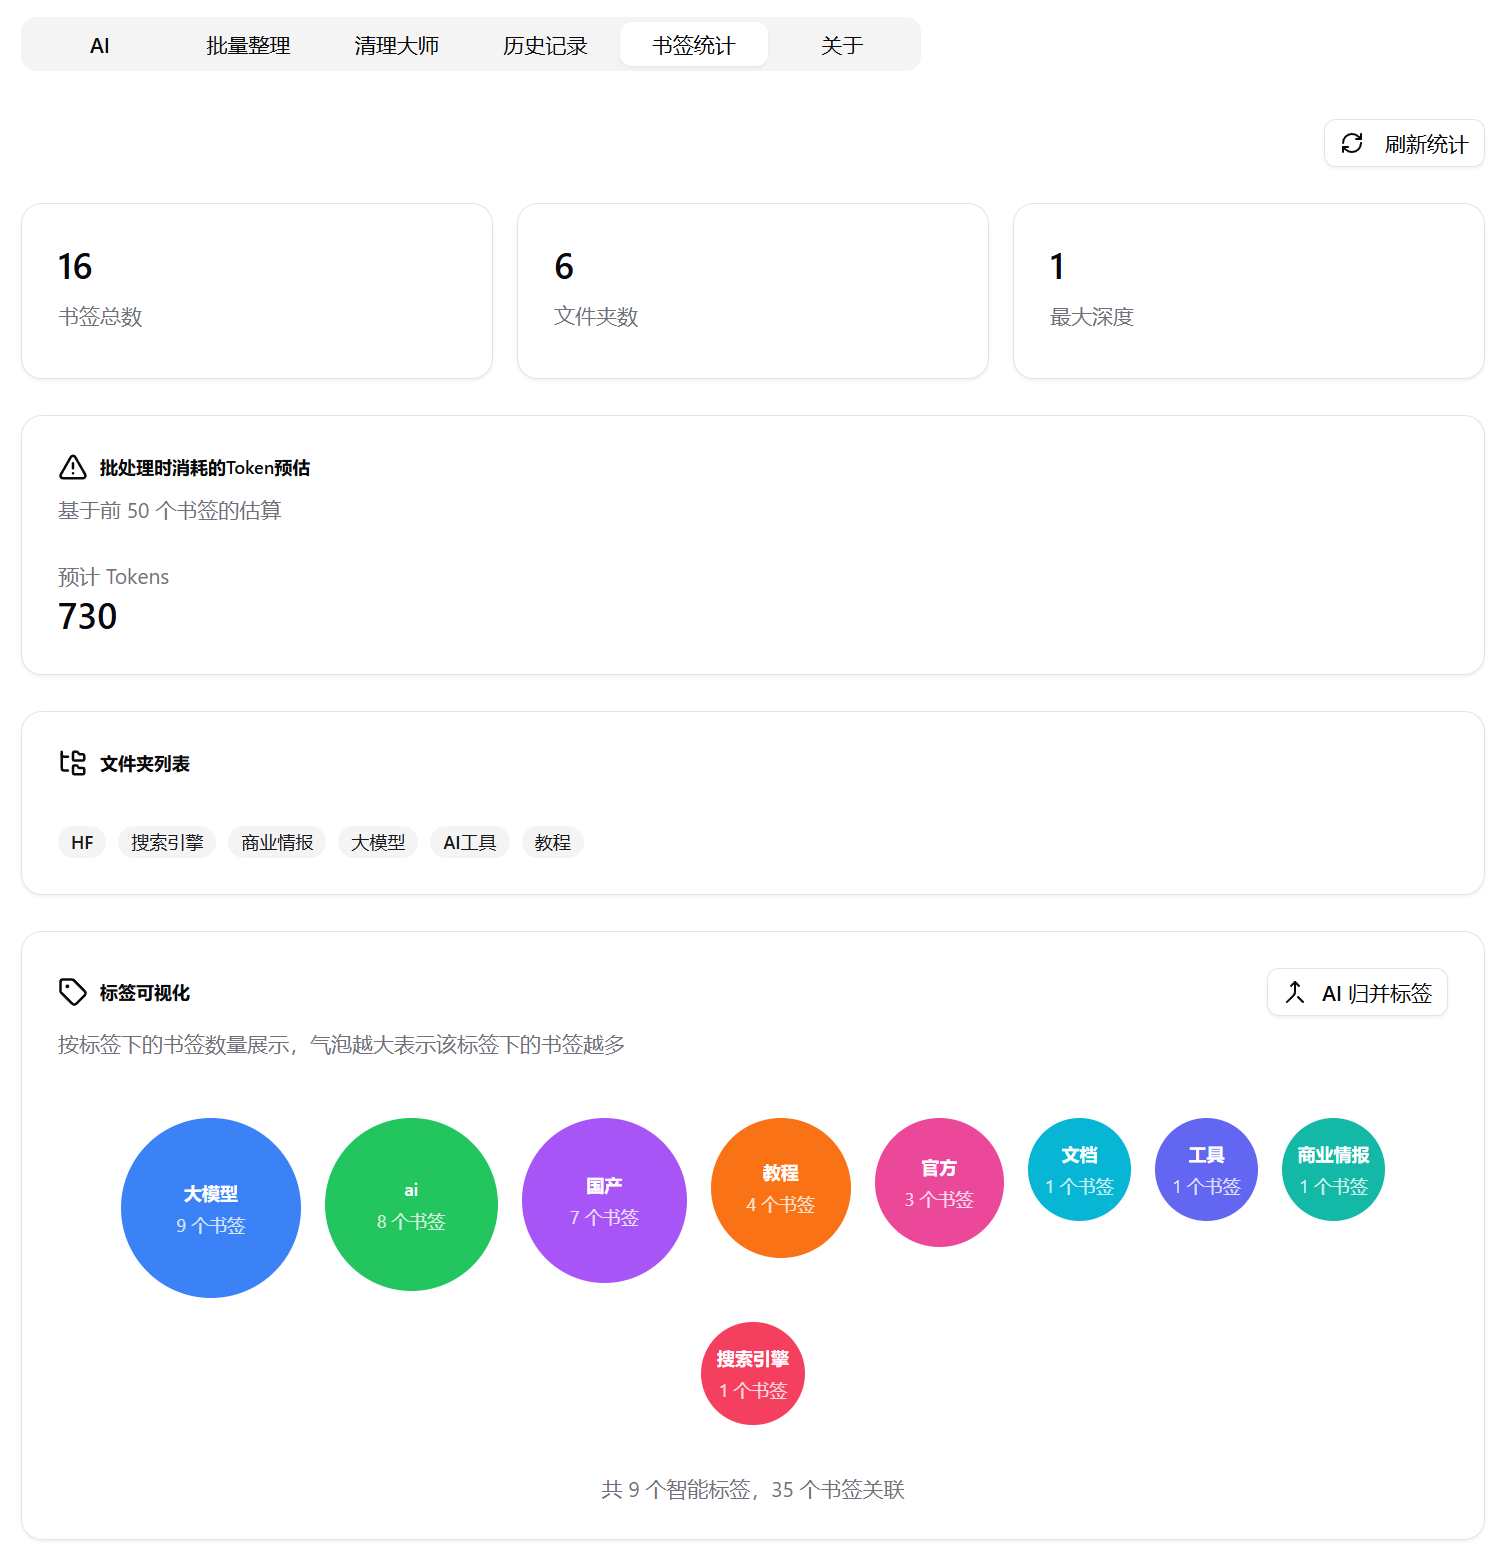The width and height of the screenshot is (1512, 1557).
Task: Open the 清理大师 tab
Action: click(x=396, y=45)
